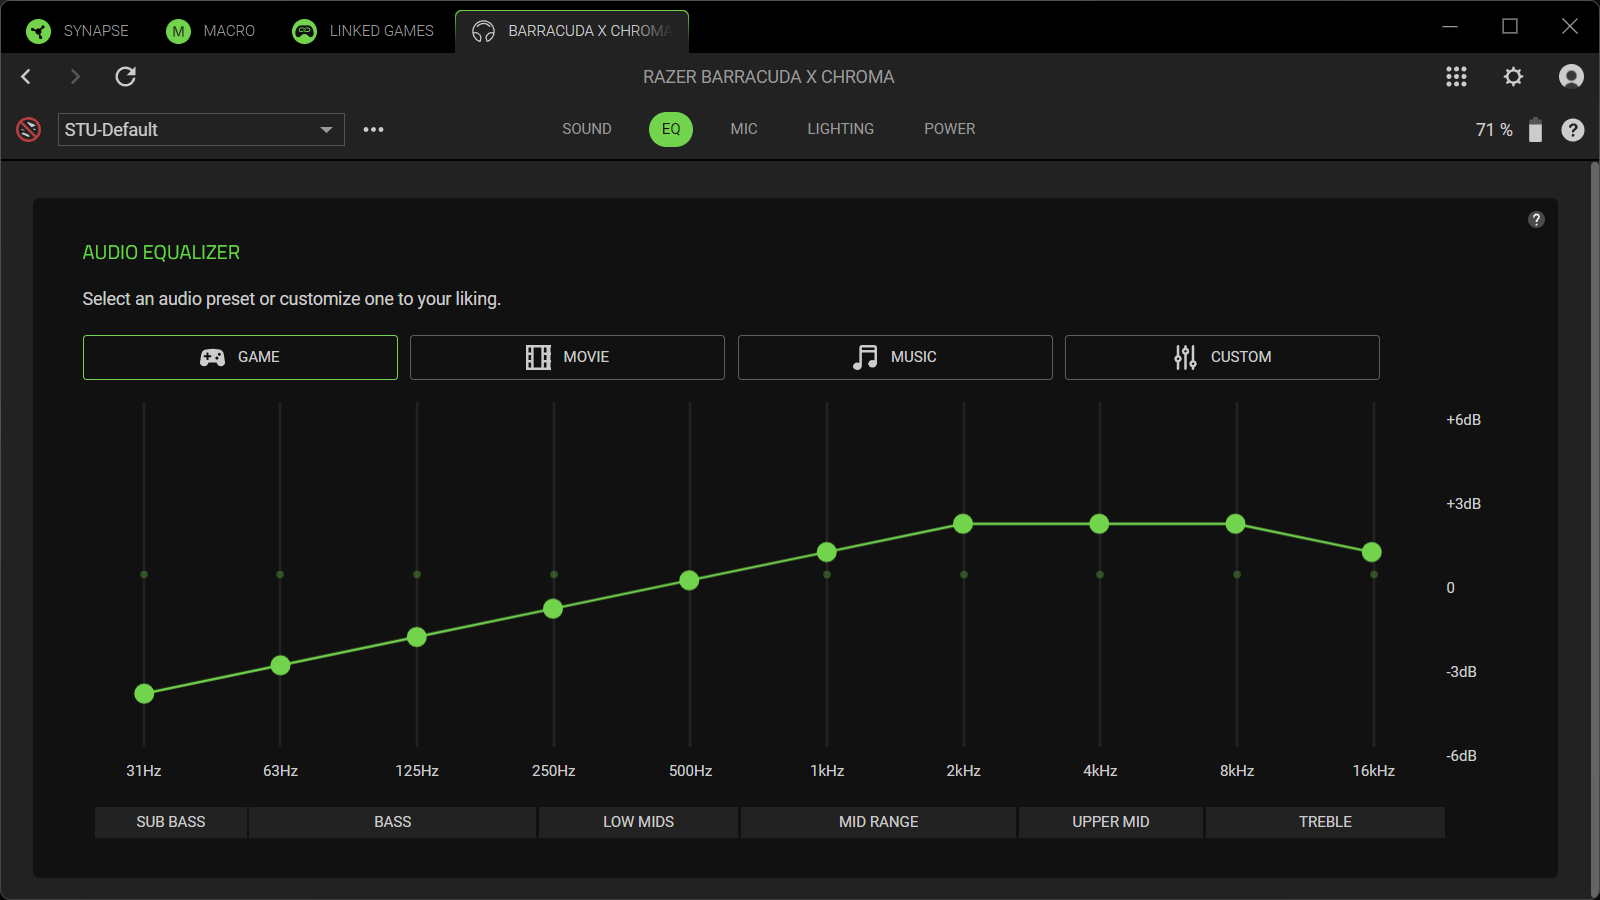Go back using the left arrow

coord(27,77)
